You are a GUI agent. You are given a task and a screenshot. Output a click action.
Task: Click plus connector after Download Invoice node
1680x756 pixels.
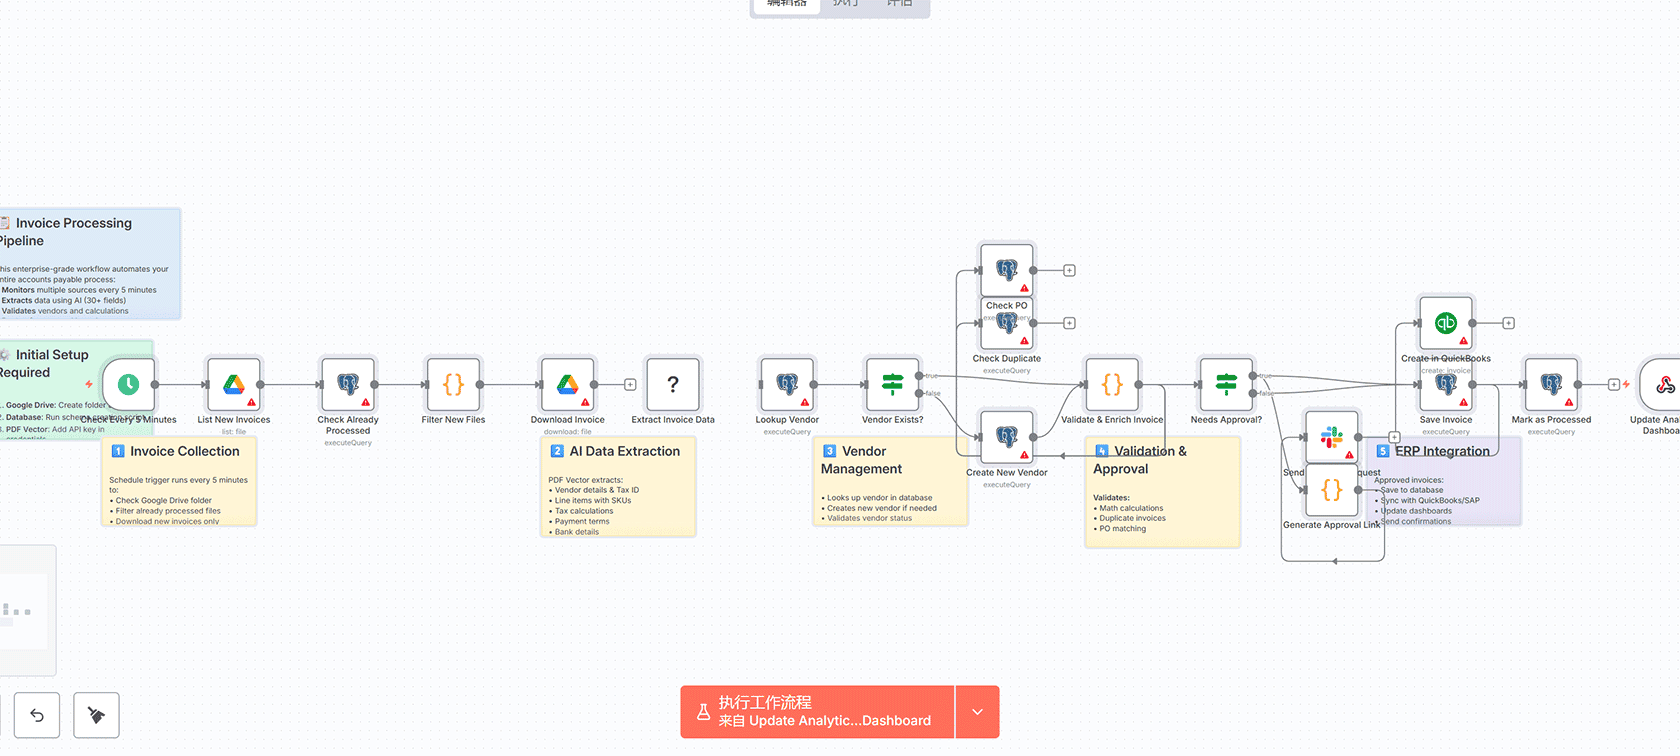pos(630,384)
